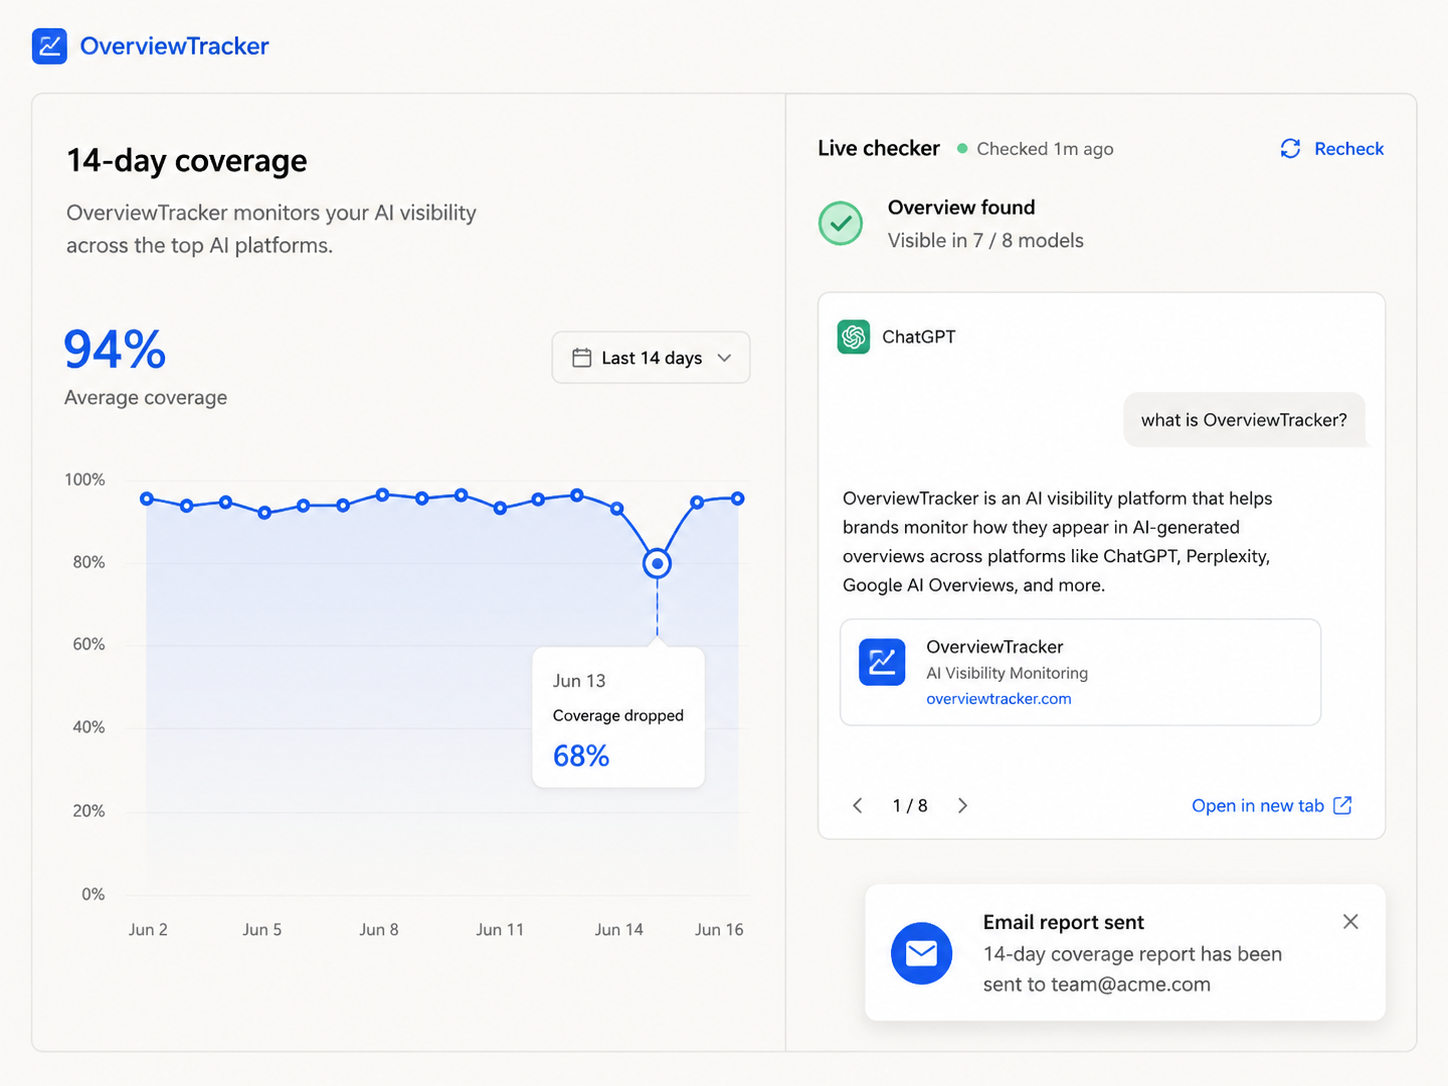Click the Recheck button
The image size is (1448, 1086).
1332,149
